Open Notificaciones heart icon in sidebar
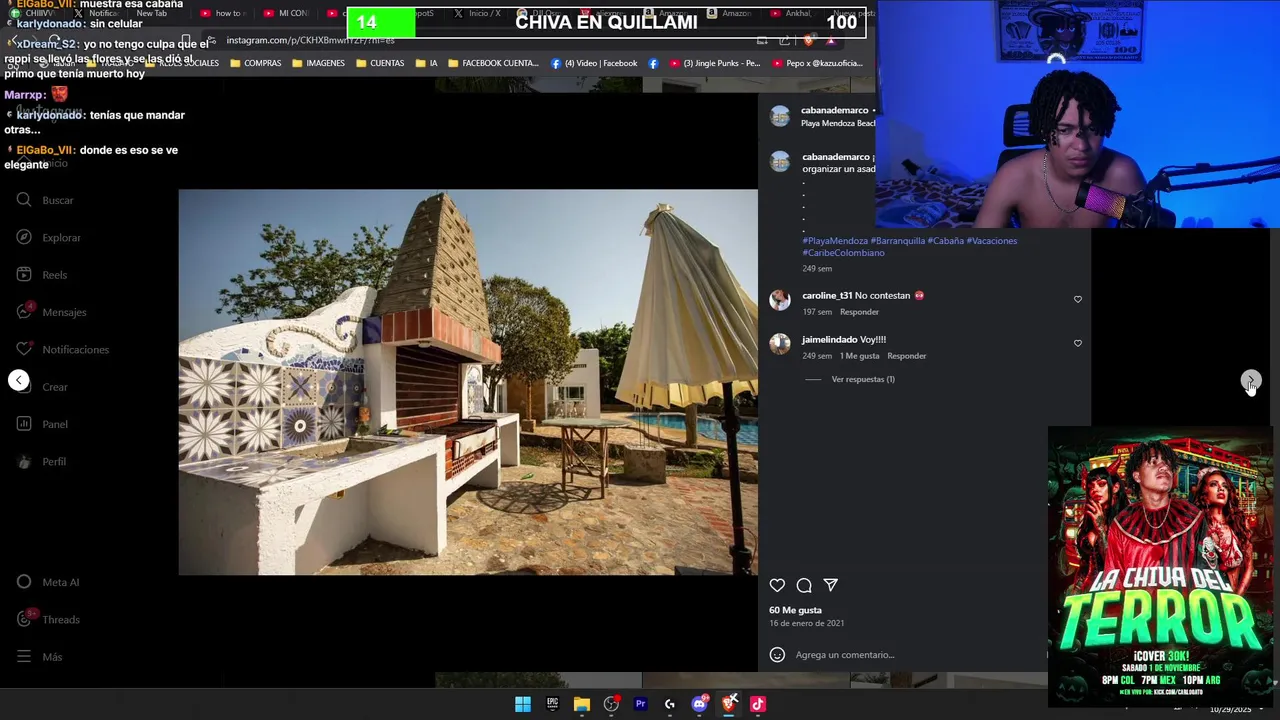1280x720 pixels. (x=24, y=349)
